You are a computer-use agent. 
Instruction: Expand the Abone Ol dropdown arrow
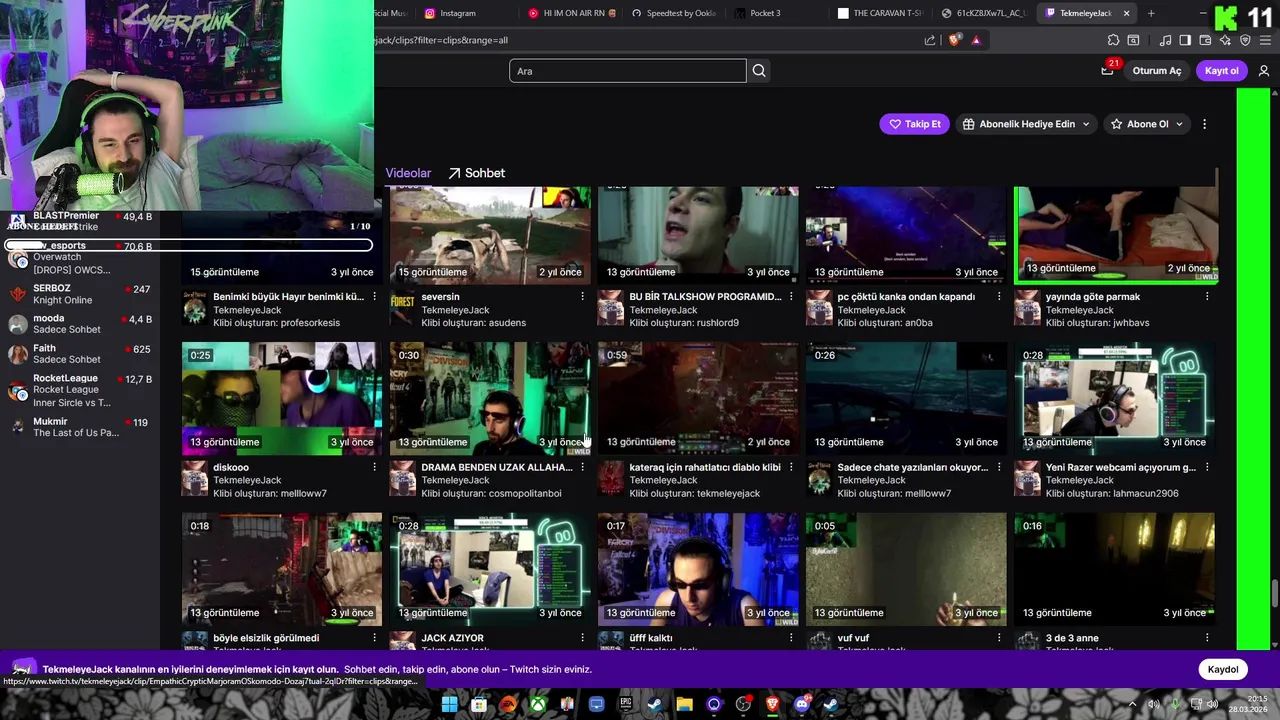[x=1179, y=124]
